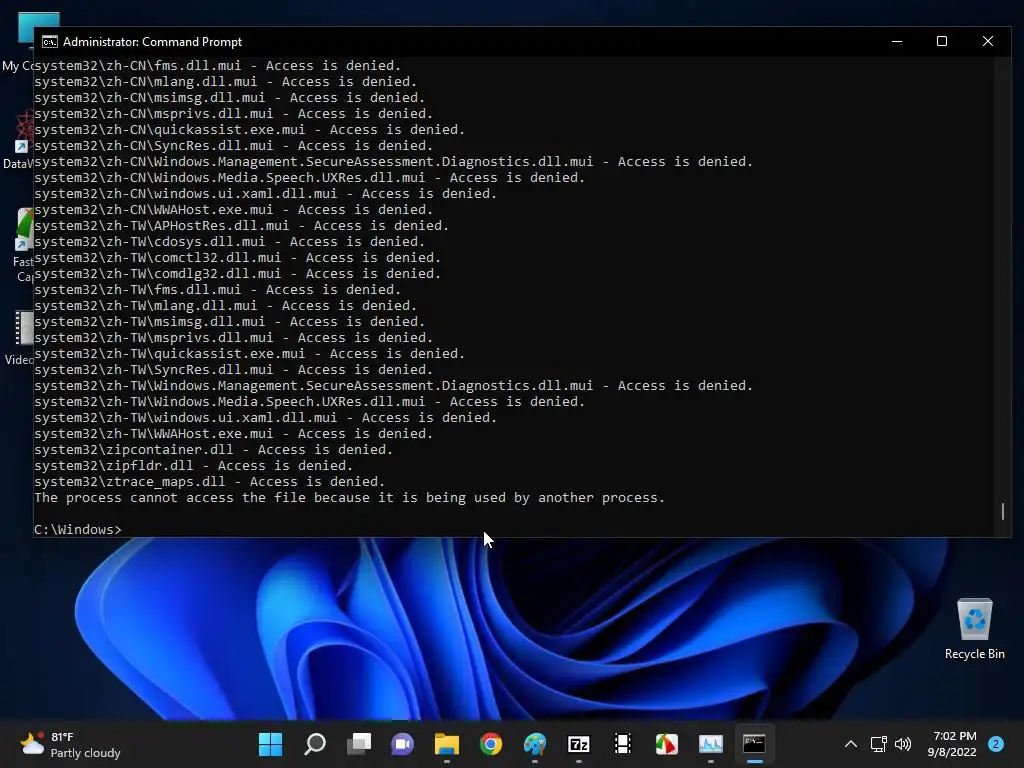The width and height of the screenshot is (1024, 768).
Task: Open network status tray icon
Action: click(878, 744)
